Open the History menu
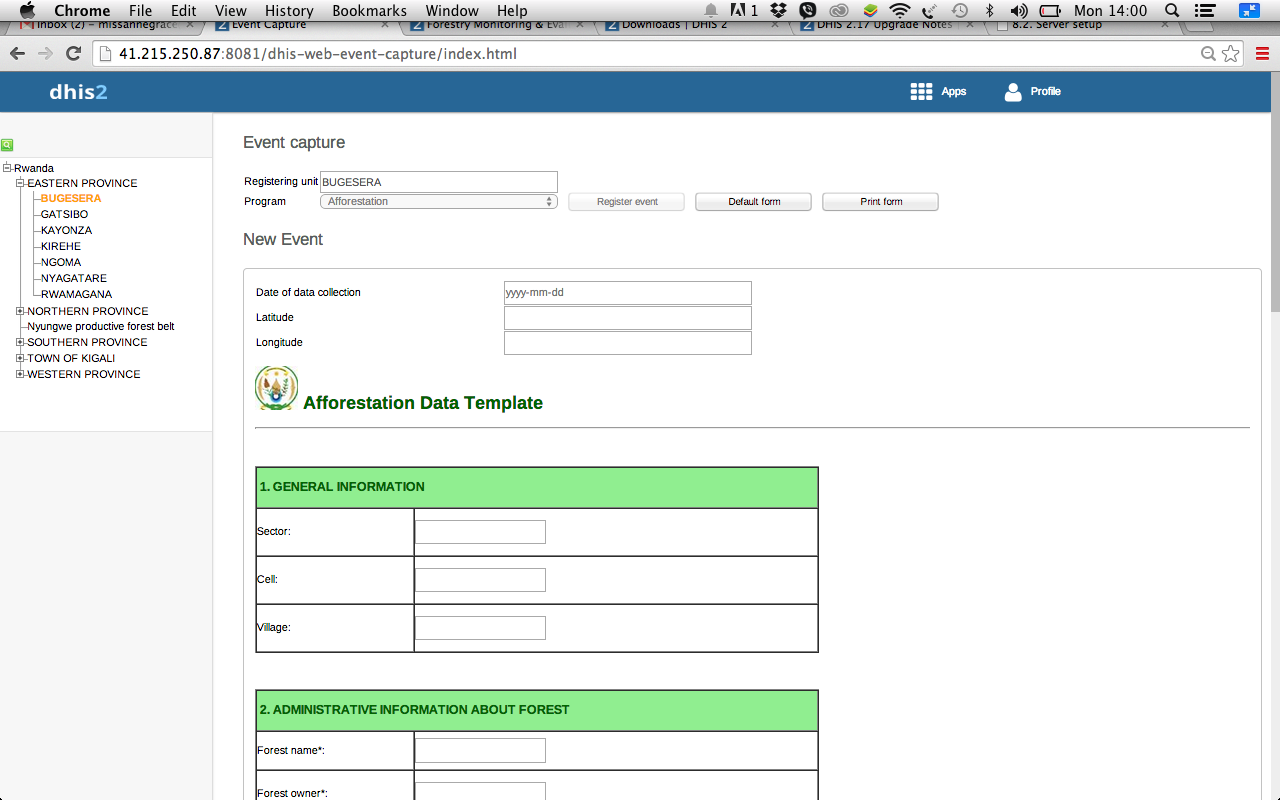The image size is (1280, 800). 289,11
